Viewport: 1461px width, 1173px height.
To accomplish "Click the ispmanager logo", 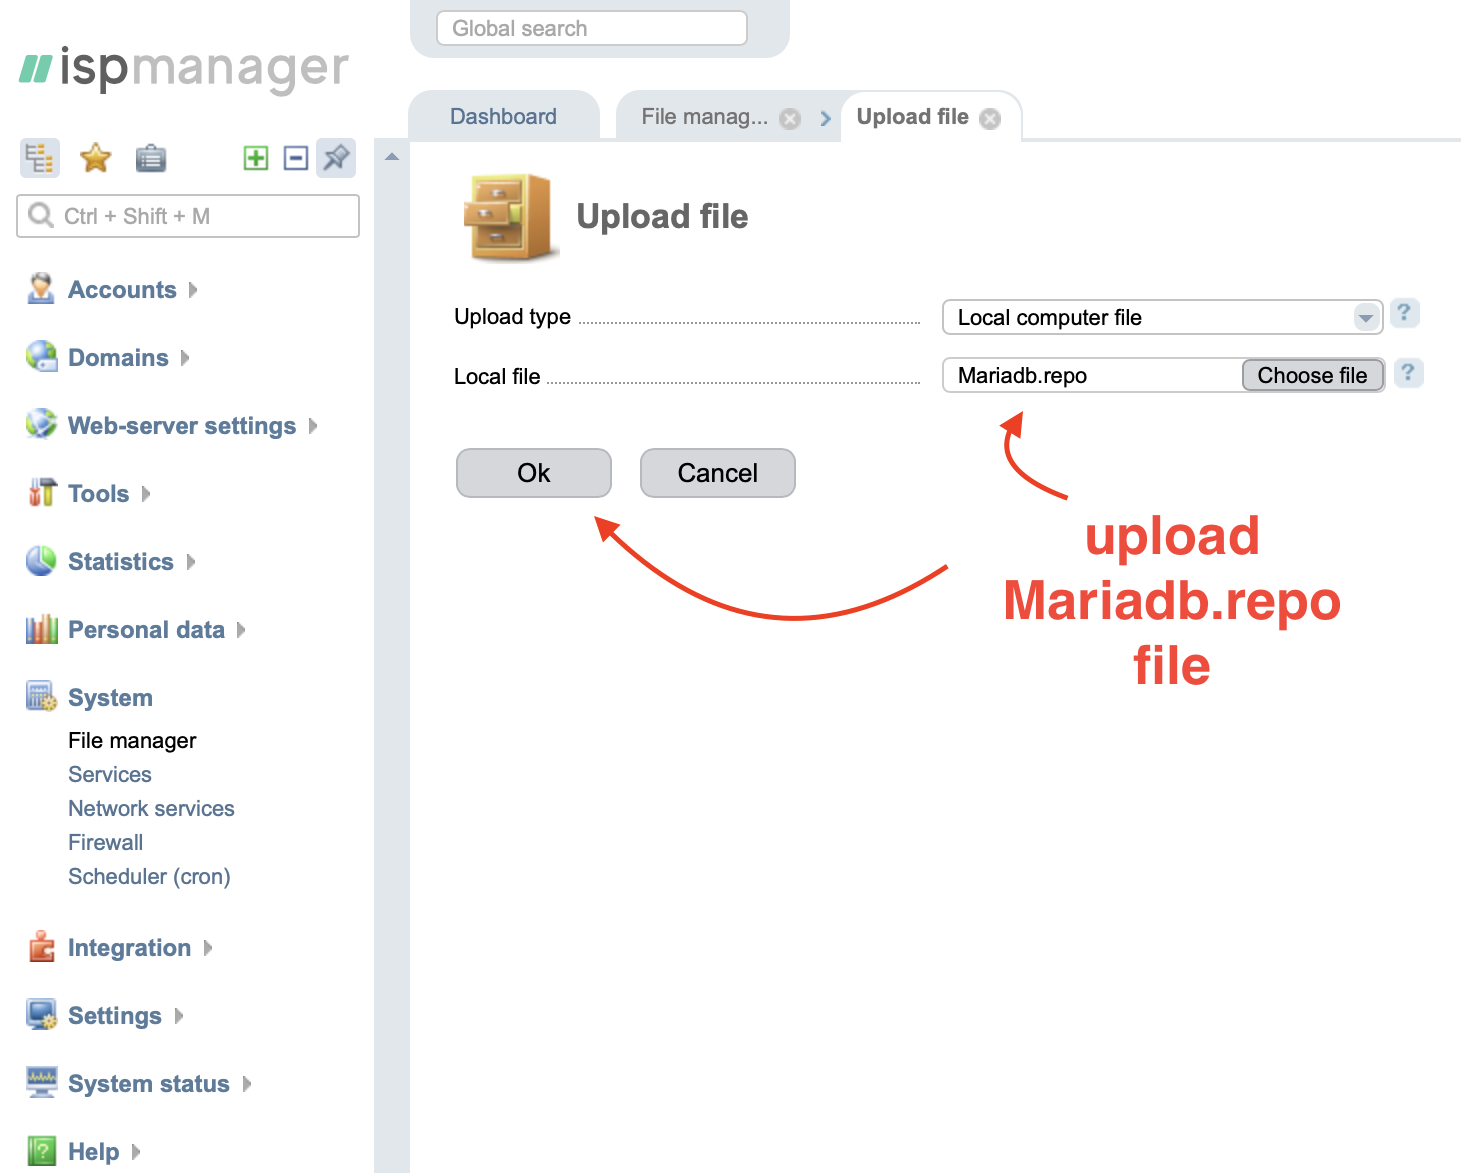I will [184, 69].
